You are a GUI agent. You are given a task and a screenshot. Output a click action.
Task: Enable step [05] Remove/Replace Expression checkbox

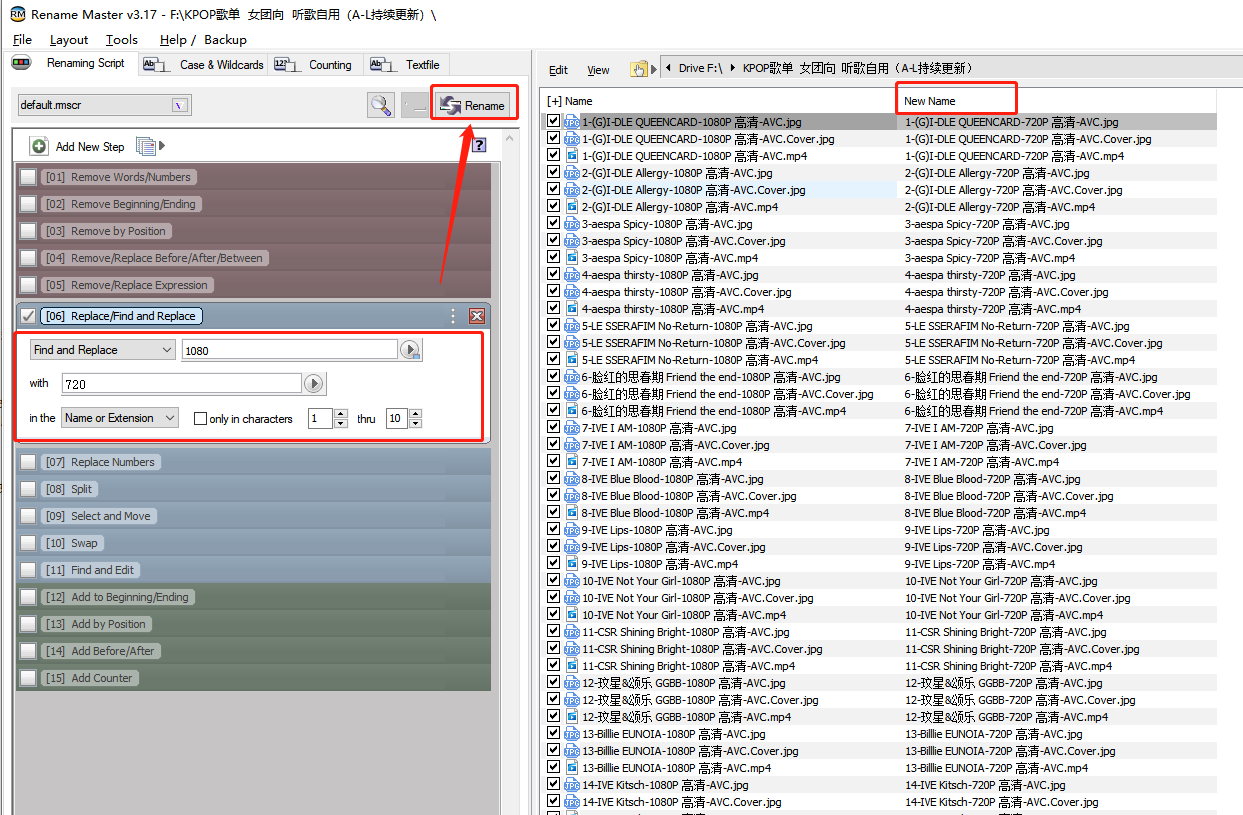click(x=28, y=285)
